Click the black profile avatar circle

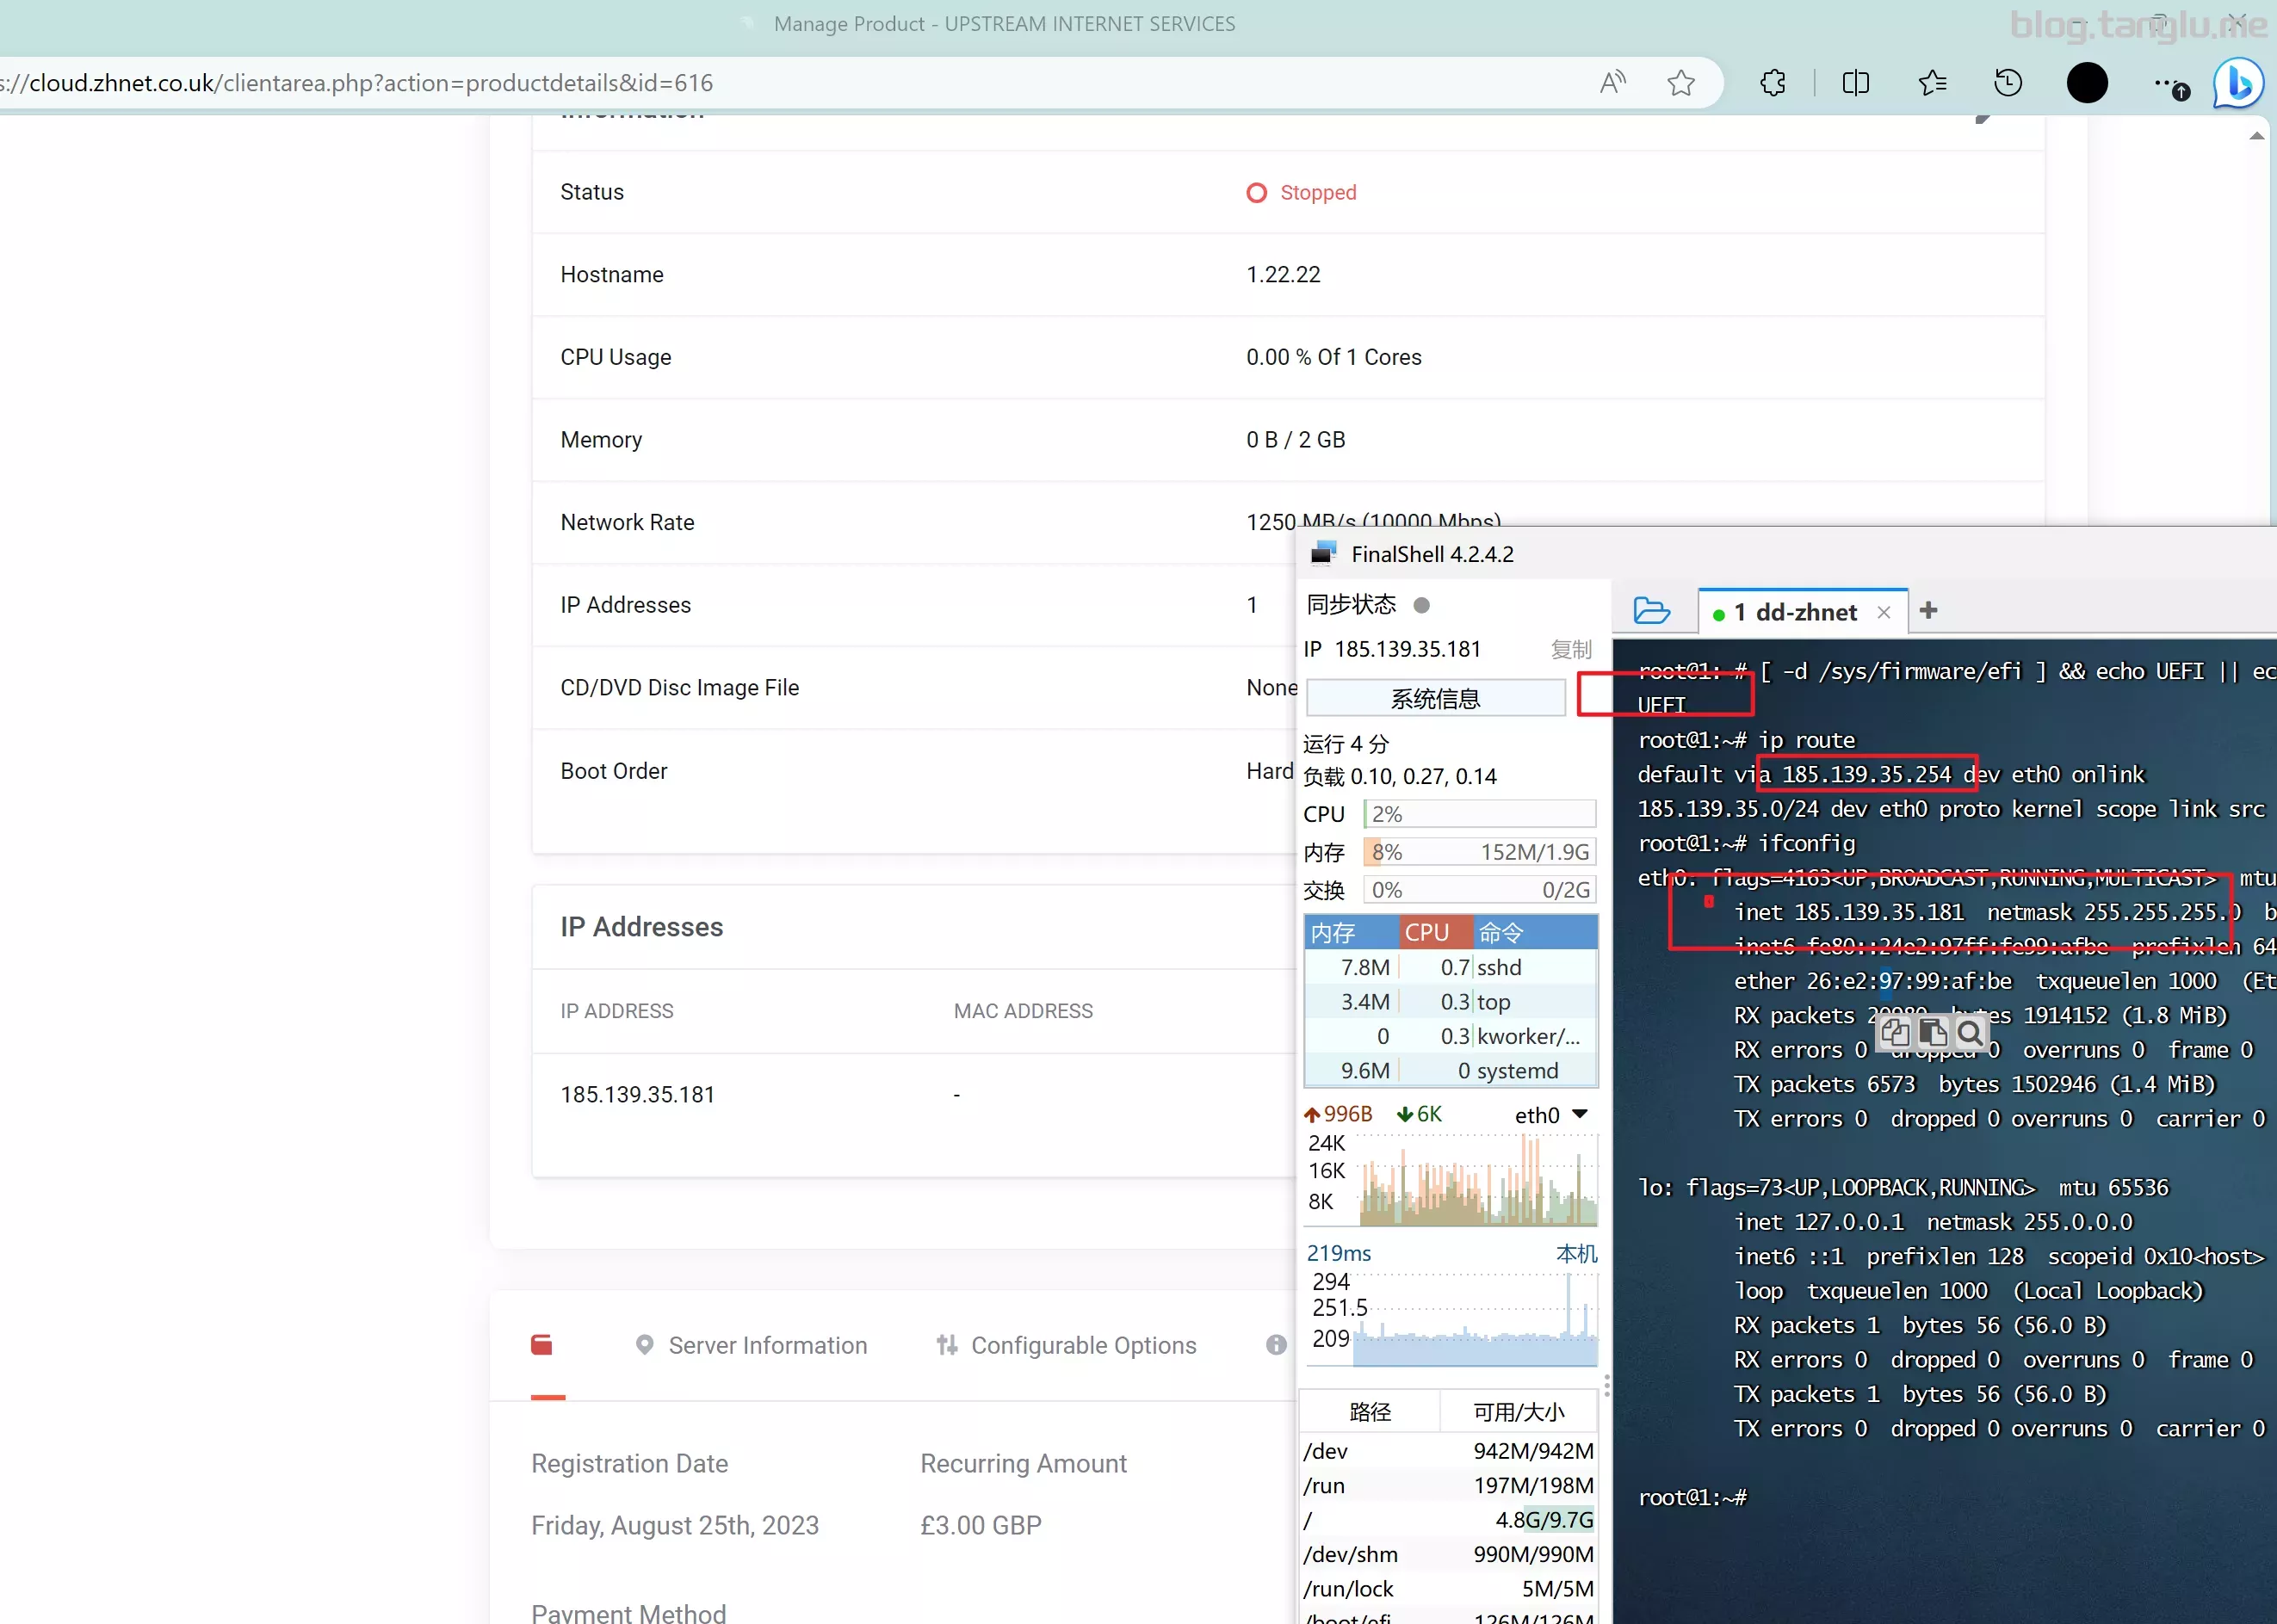tap(2087, 82)
